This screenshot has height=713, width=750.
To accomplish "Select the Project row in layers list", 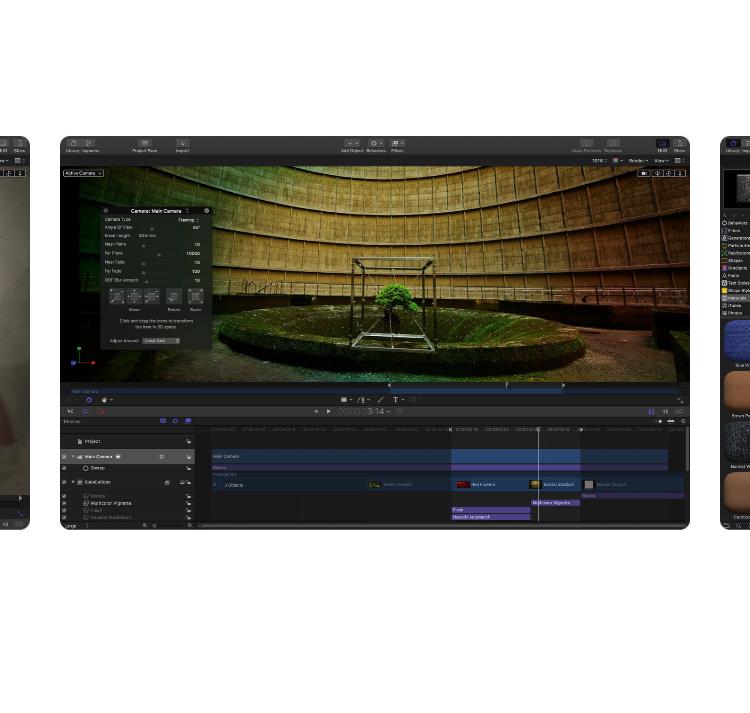I will (128, 441).
